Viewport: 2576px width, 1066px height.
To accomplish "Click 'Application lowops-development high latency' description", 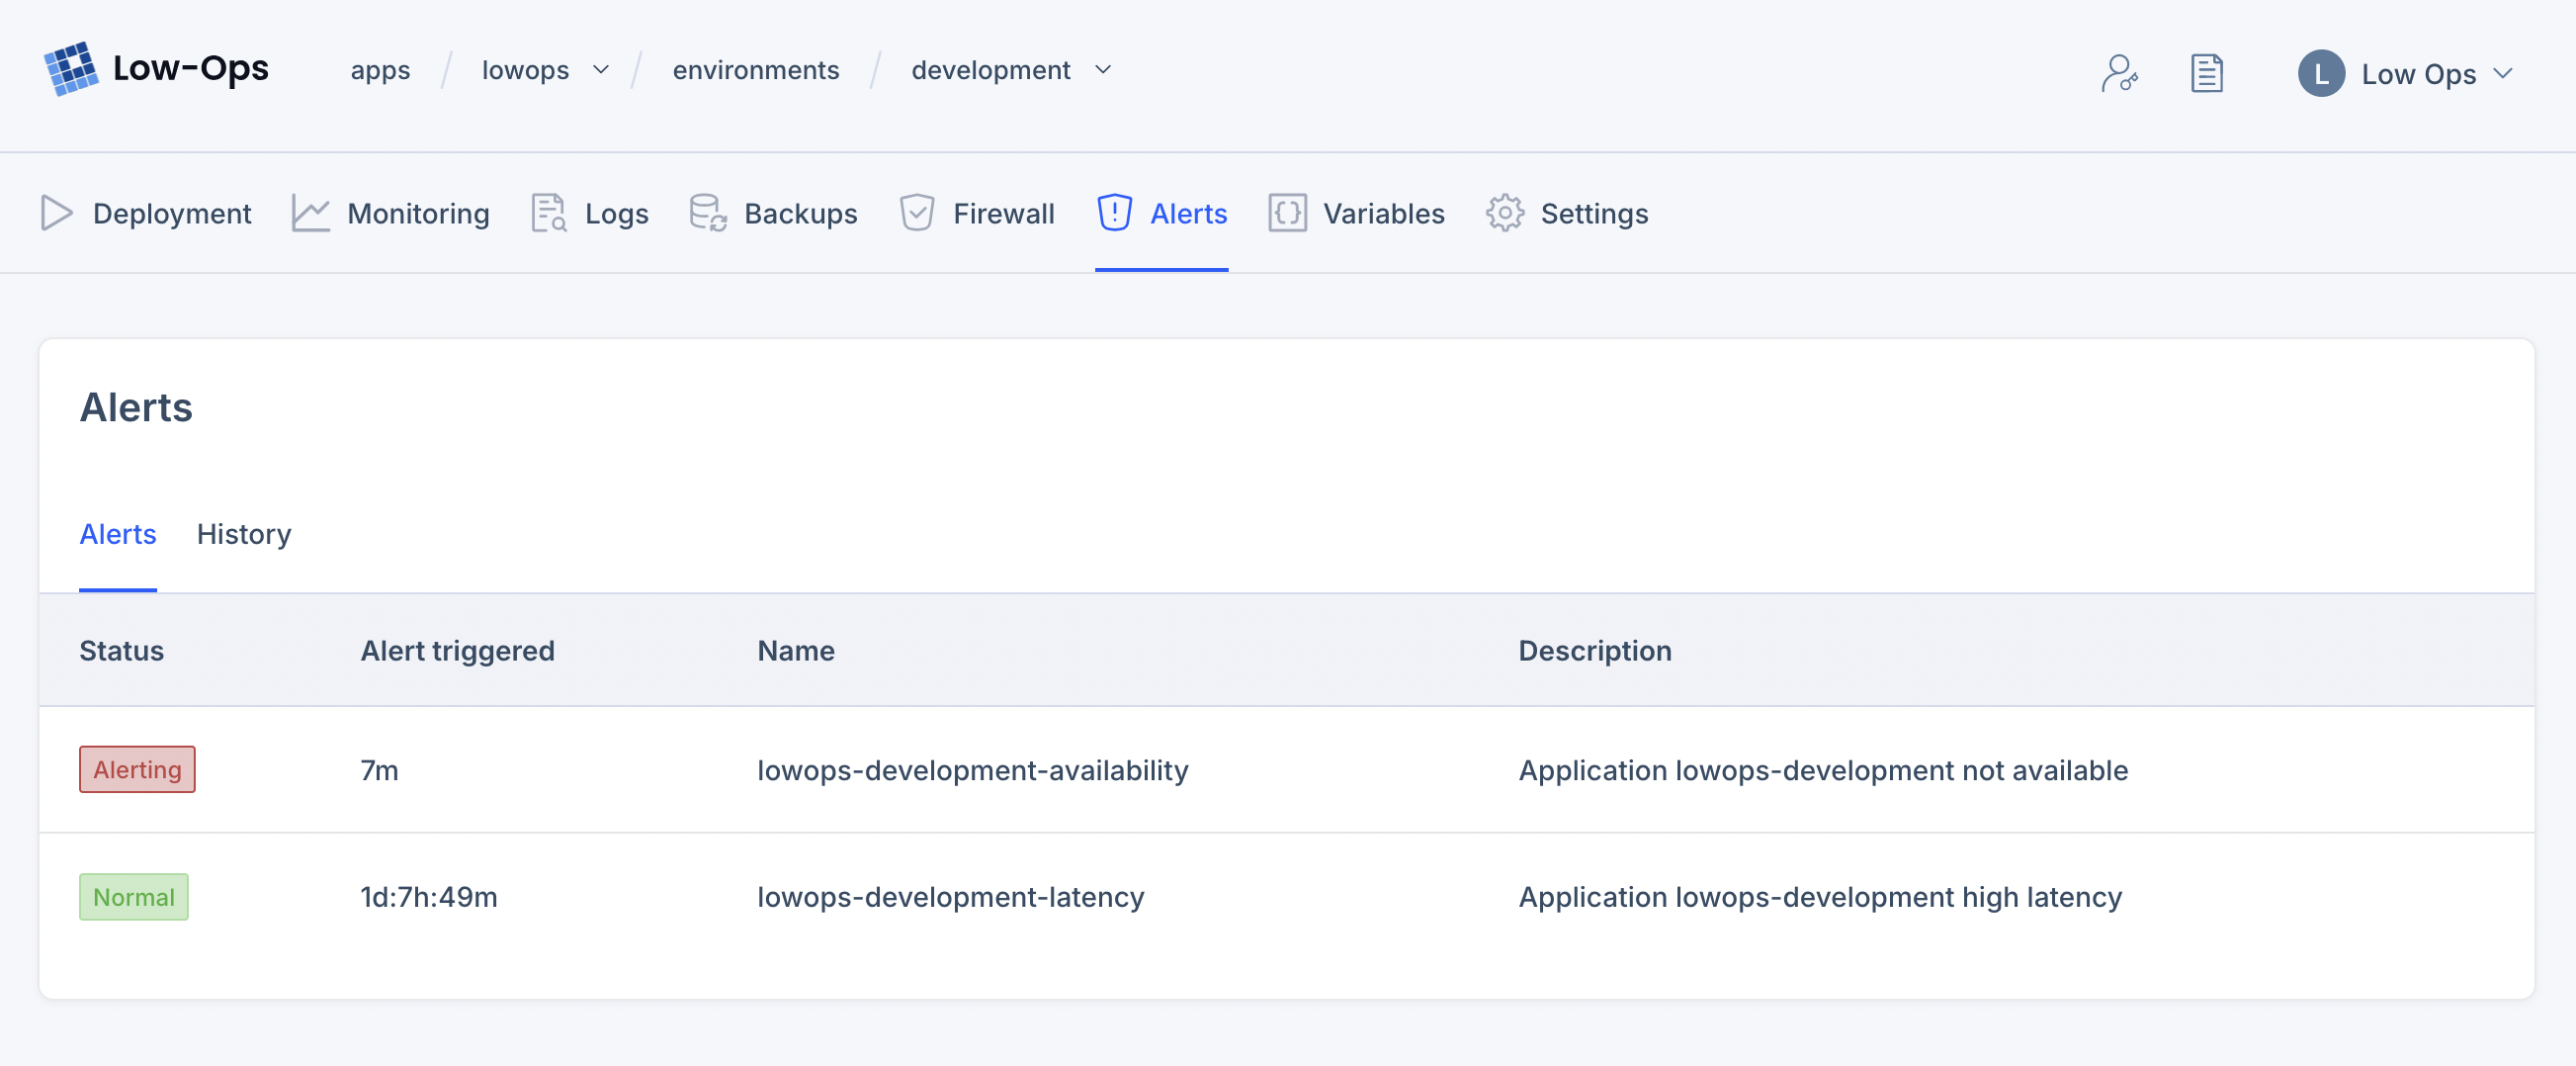I will click(x=1820, y=897).
